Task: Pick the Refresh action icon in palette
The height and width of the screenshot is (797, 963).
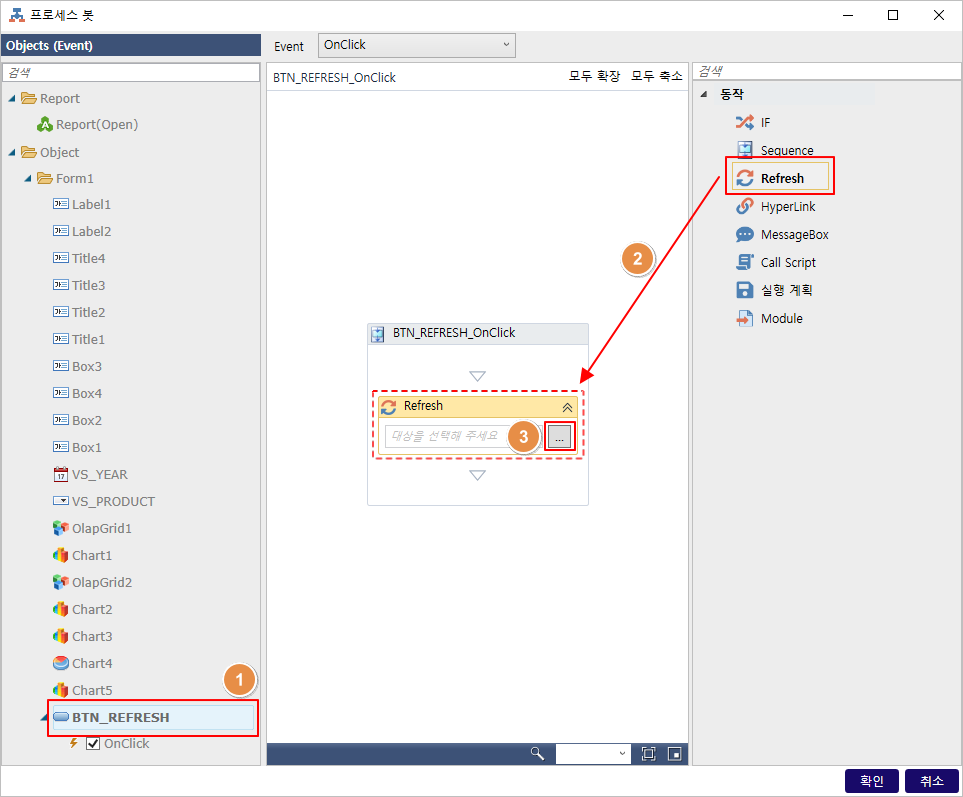Action: 744,178
